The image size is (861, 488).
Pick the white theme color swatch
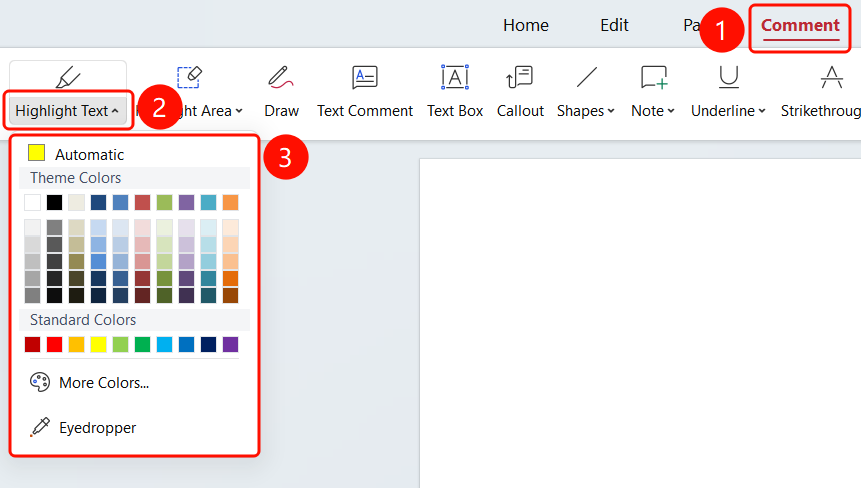click(32, 203)
